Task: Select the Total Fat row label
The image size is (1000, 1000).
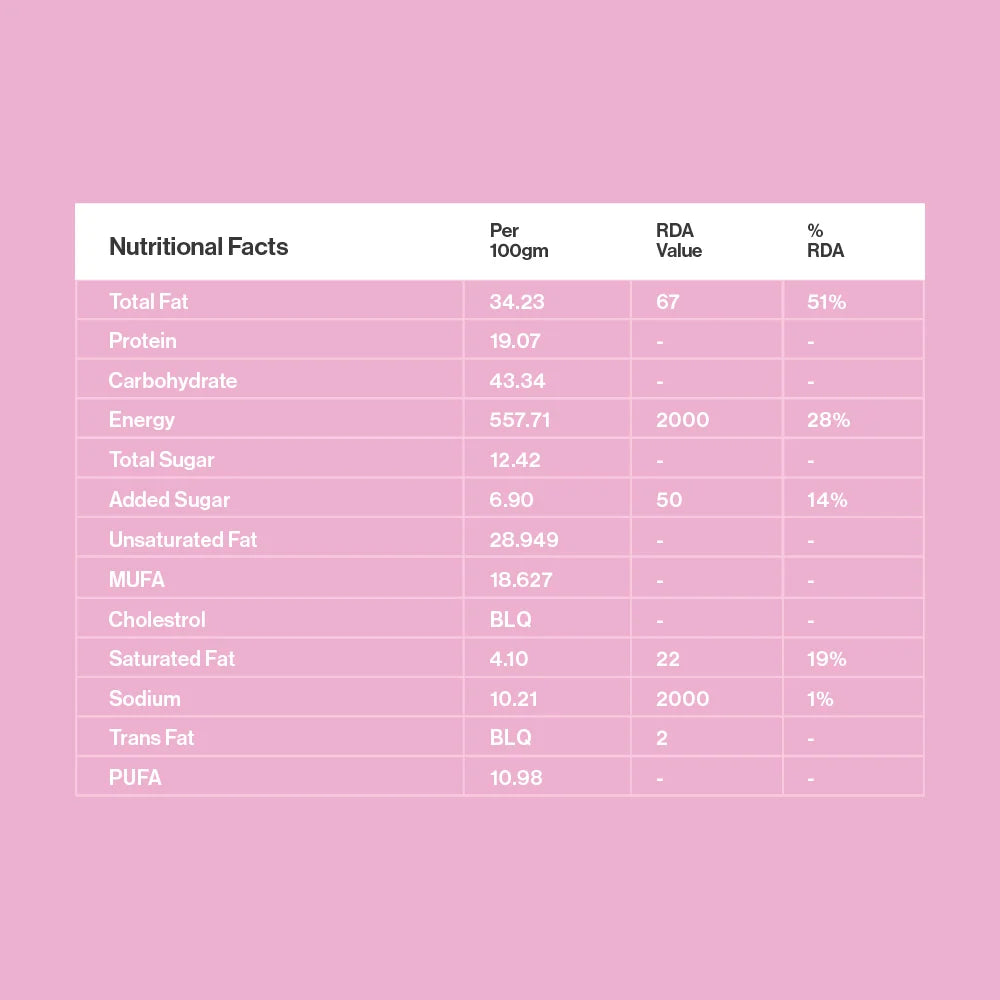Action: [x=148, y=301]
